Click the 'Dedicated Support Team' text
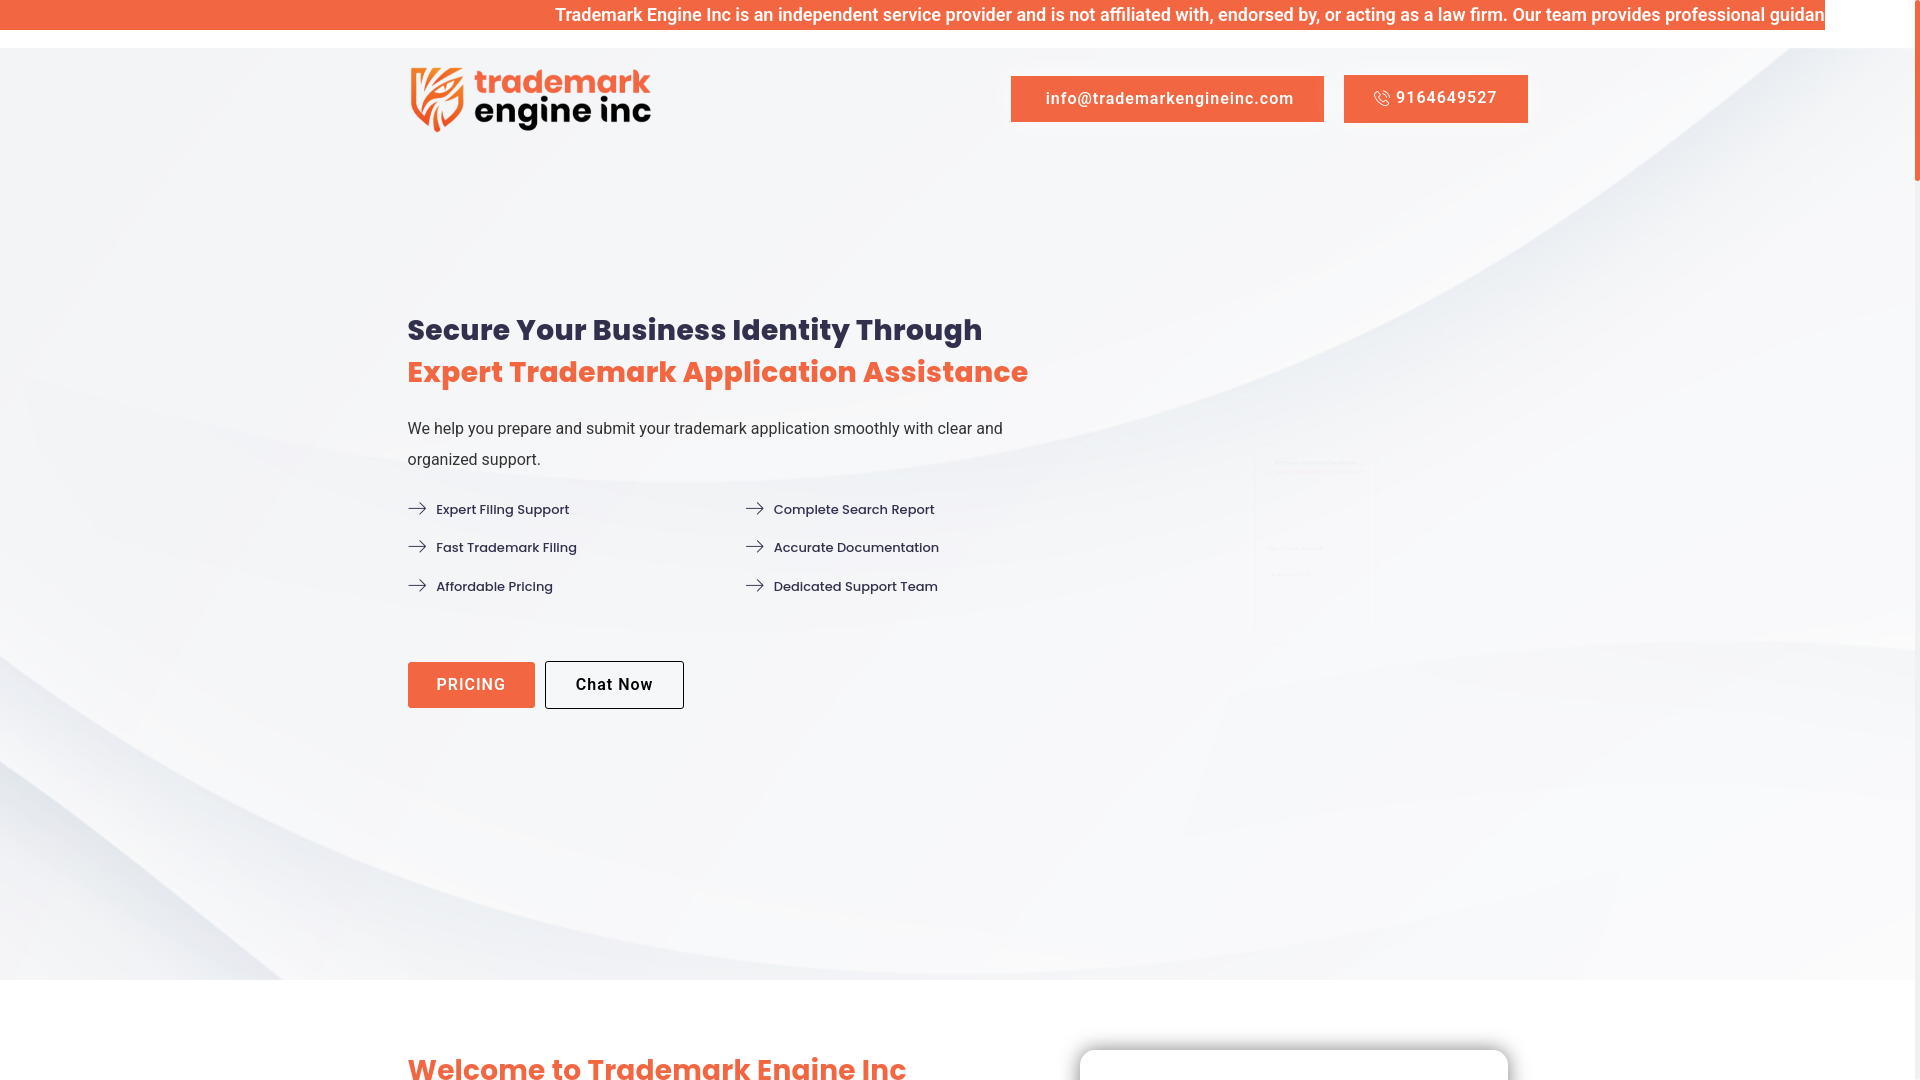 point(855,587)
